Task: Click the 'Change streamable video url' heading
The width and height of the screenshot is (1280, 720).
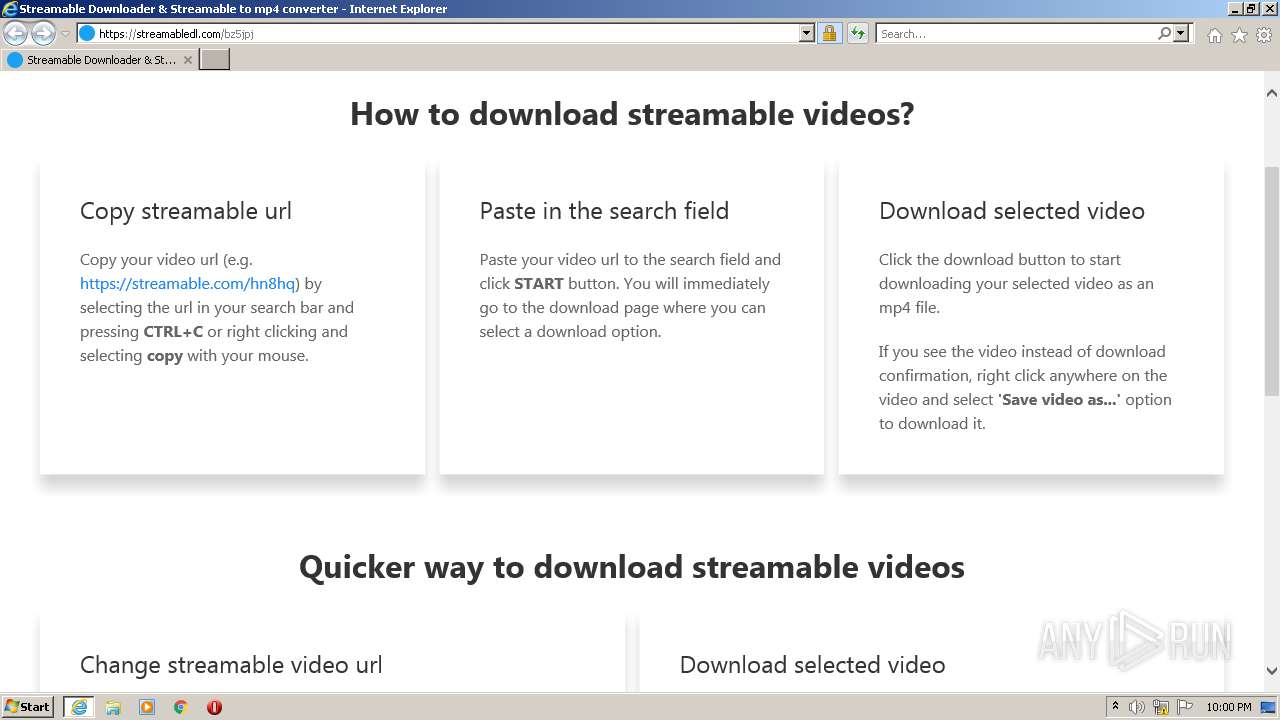Action: coord(231,665)
